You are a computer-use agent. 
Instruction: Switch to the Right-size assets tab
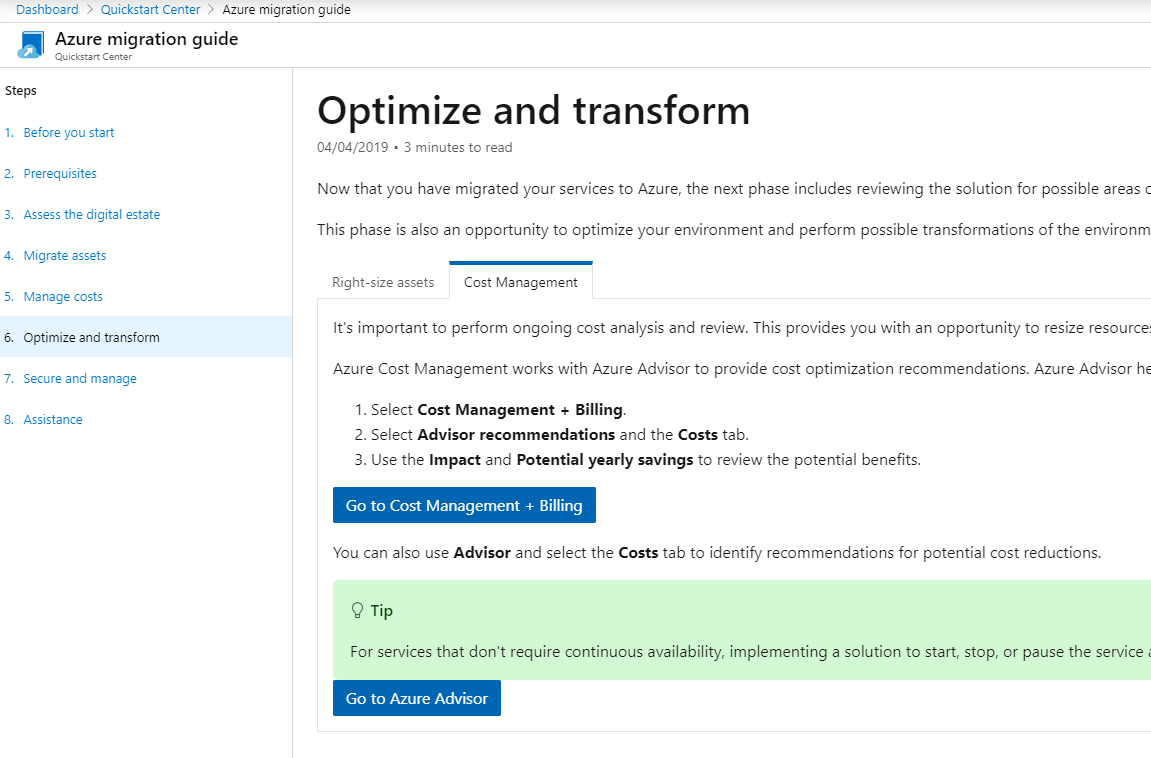pyautogui.click(x=383, y=283)
